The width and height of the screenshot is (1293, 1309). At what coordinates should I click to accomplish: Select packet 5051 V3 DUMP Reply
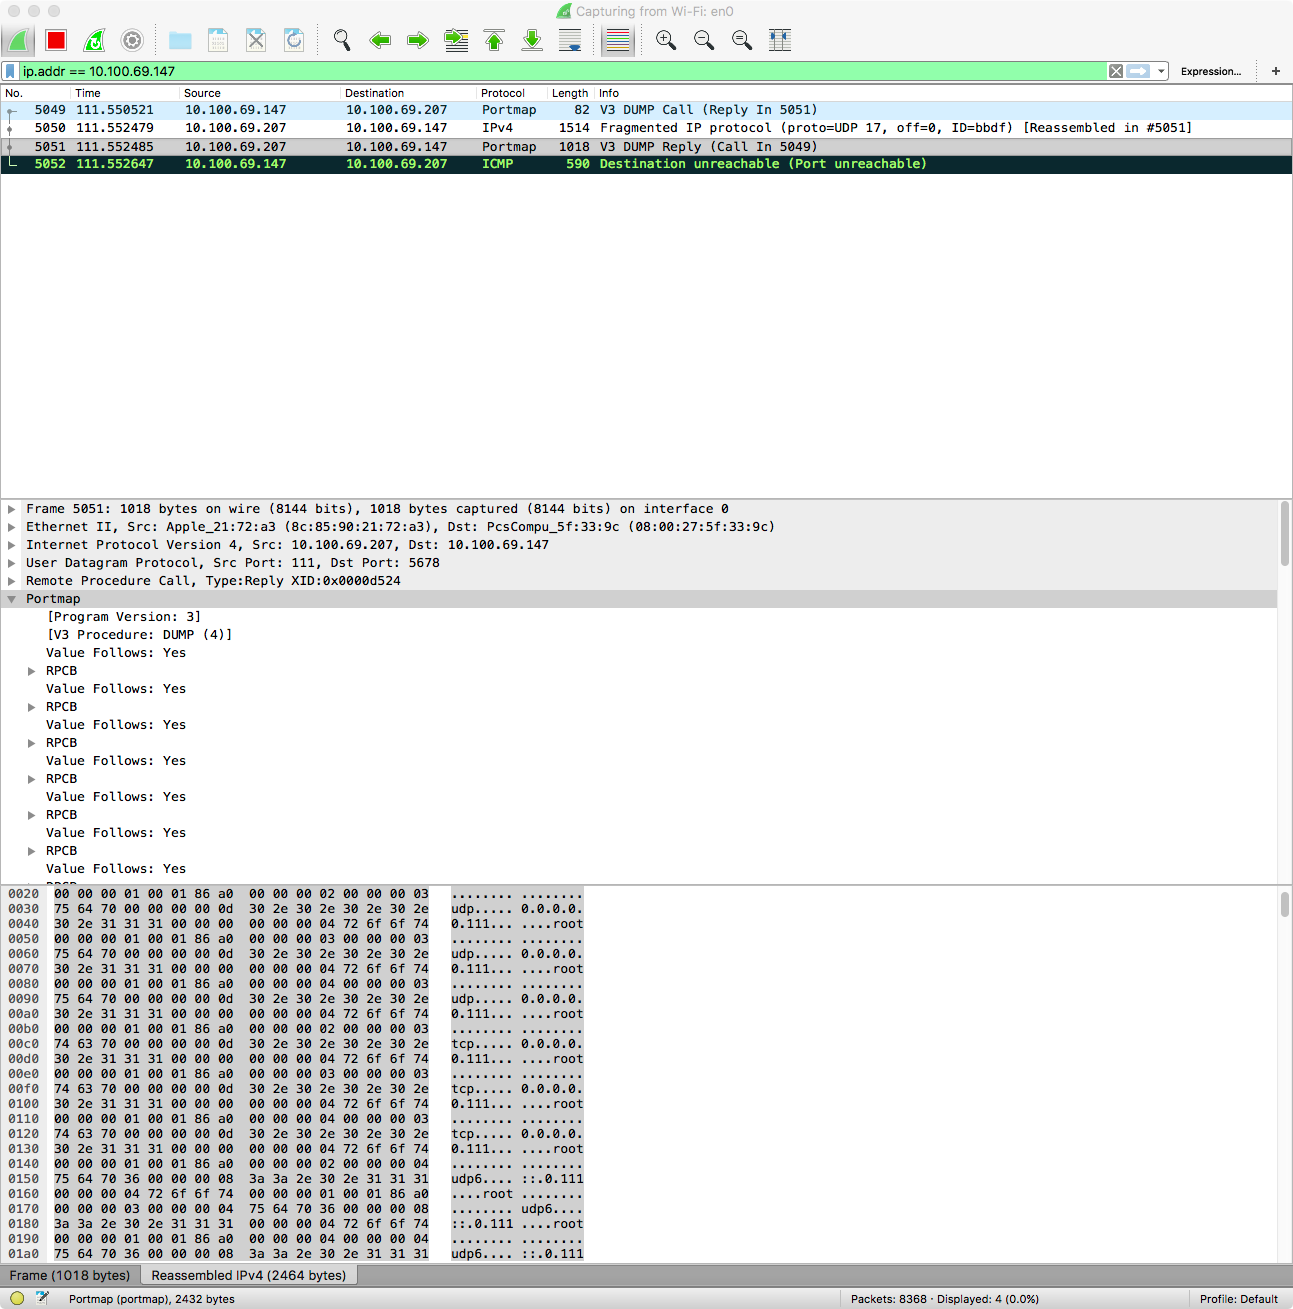click(x=646, y=146)
